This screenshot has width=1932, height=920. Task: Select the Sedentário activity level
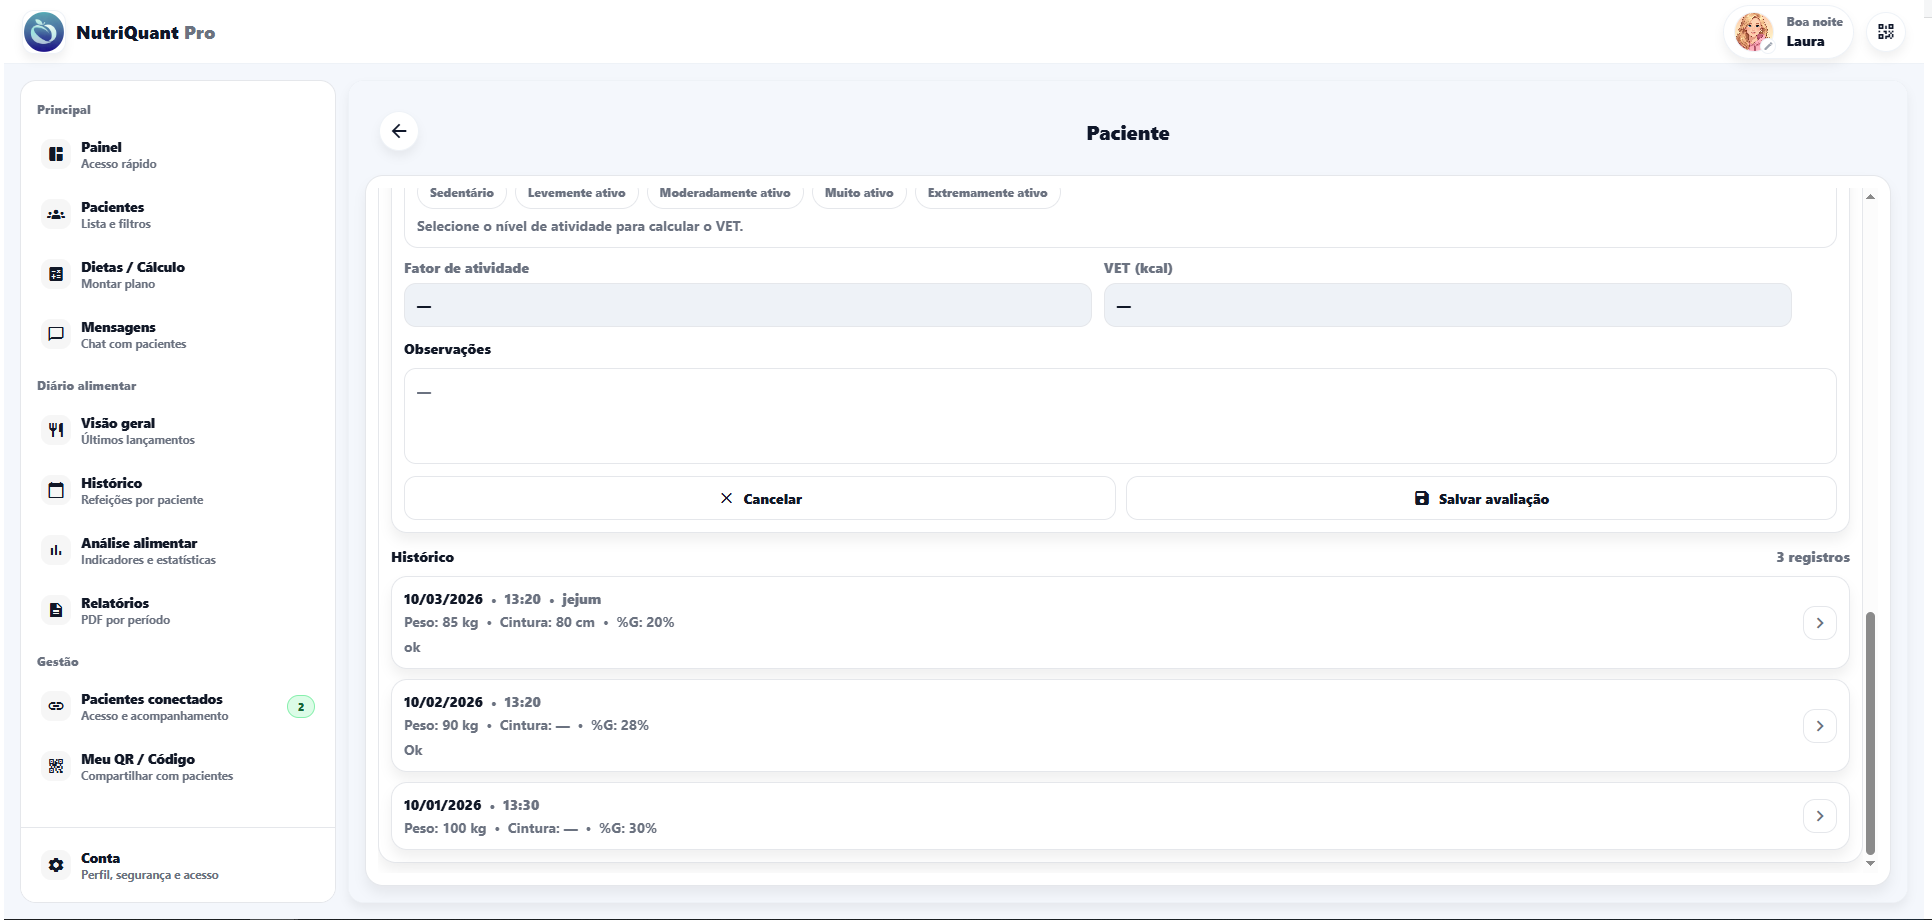coord(461,193)
